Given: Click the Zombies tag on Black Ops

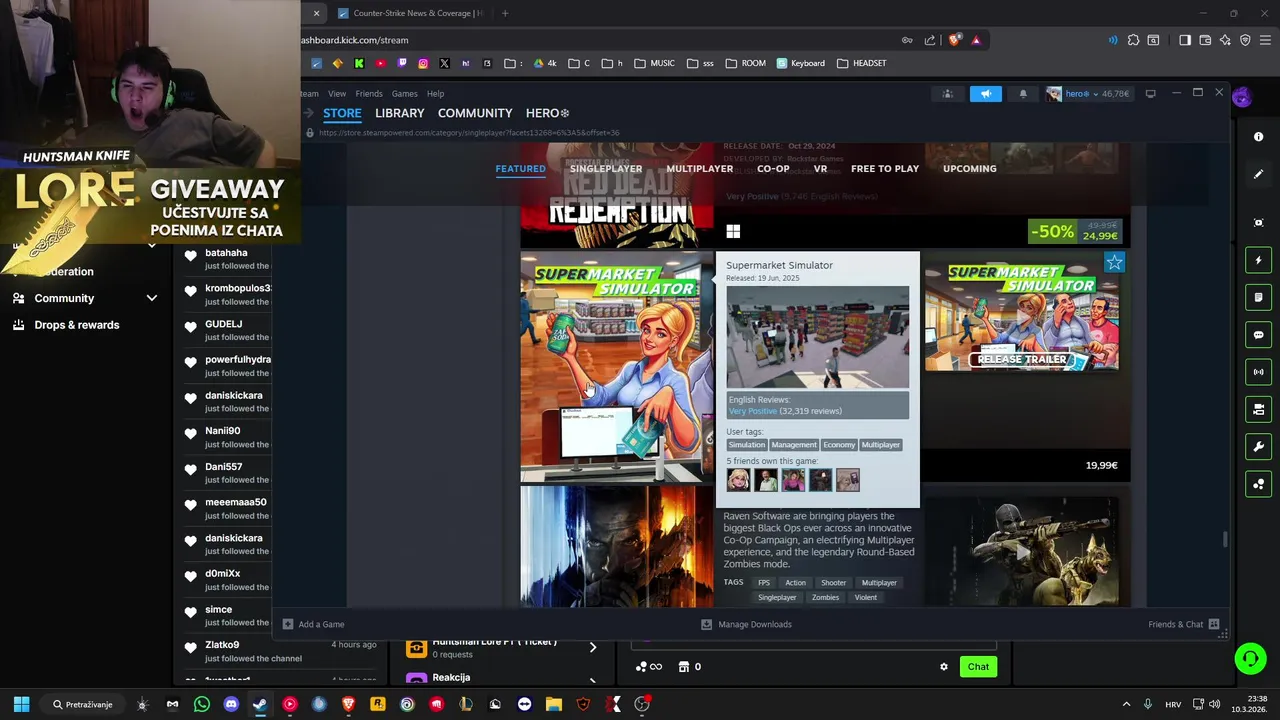Looking at the screenshot, I should coord(825,598).
